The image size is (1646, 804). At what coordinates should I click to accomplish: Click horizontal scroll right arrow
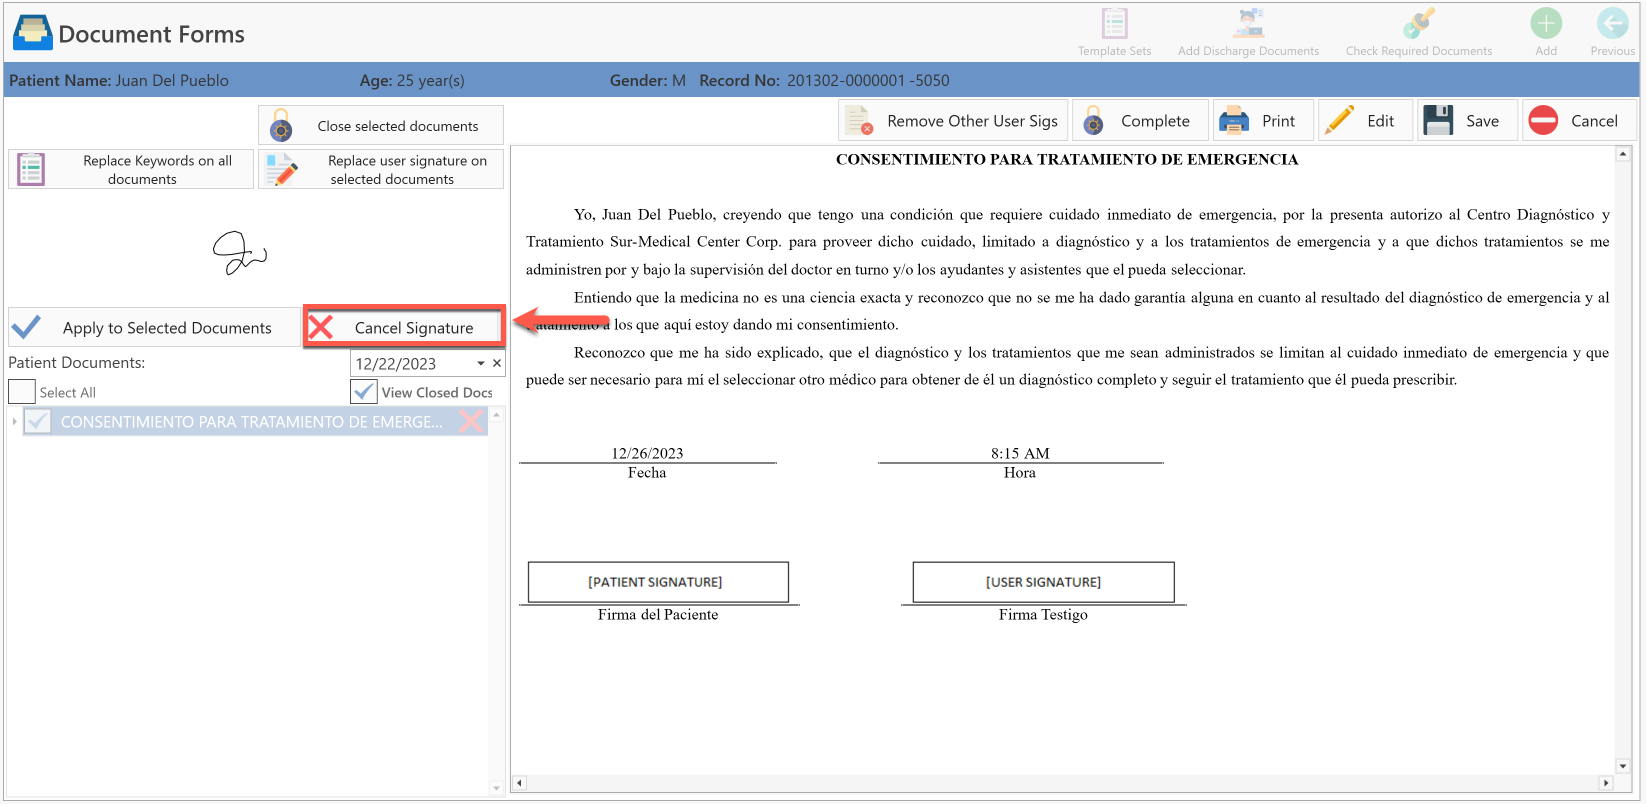(1606, 783)
